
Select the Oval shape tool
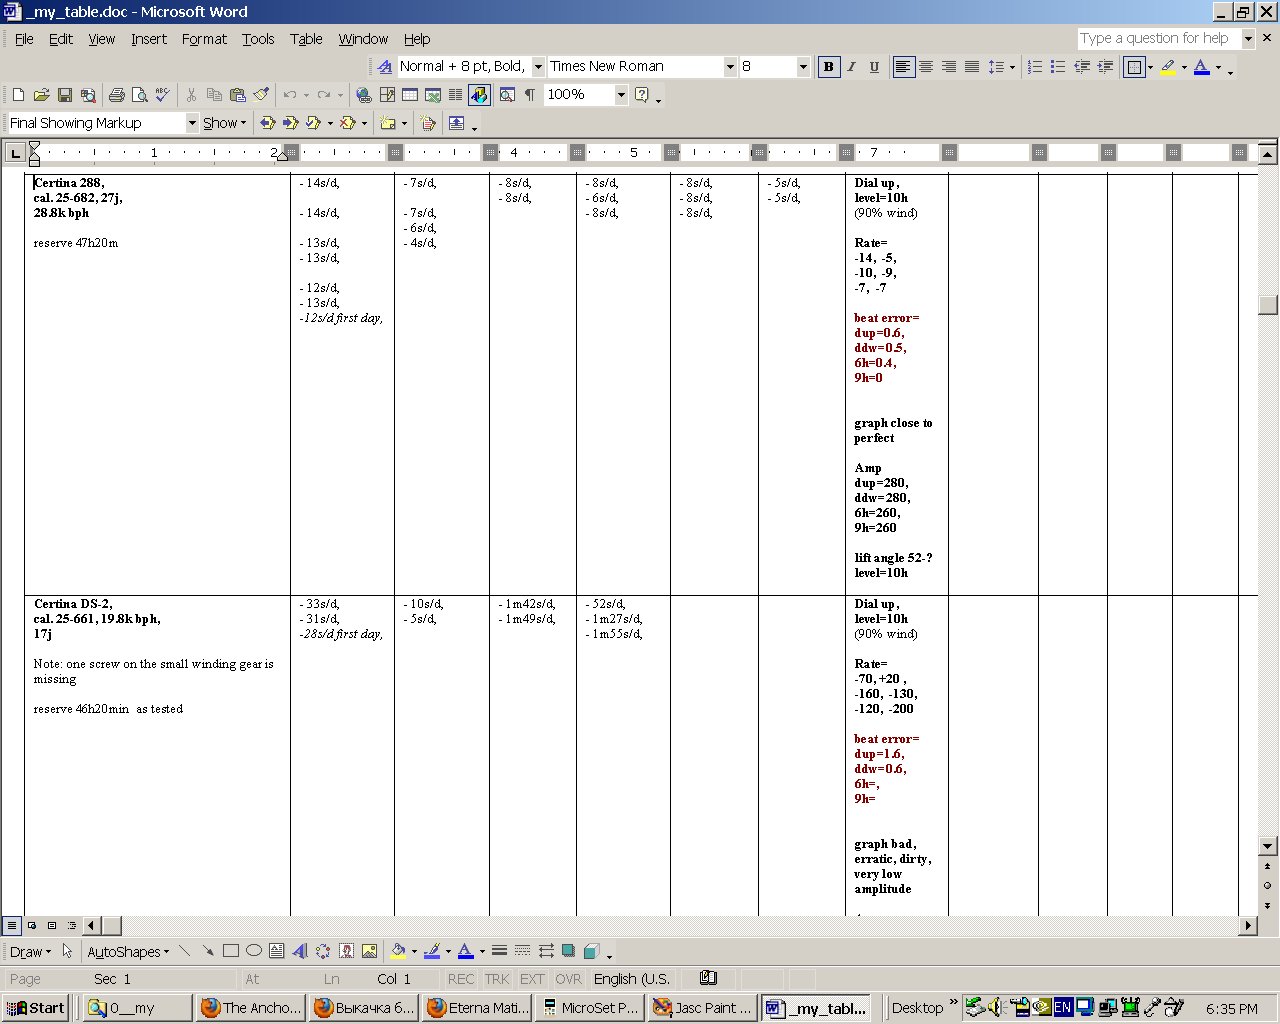click(x=254, y=951)
